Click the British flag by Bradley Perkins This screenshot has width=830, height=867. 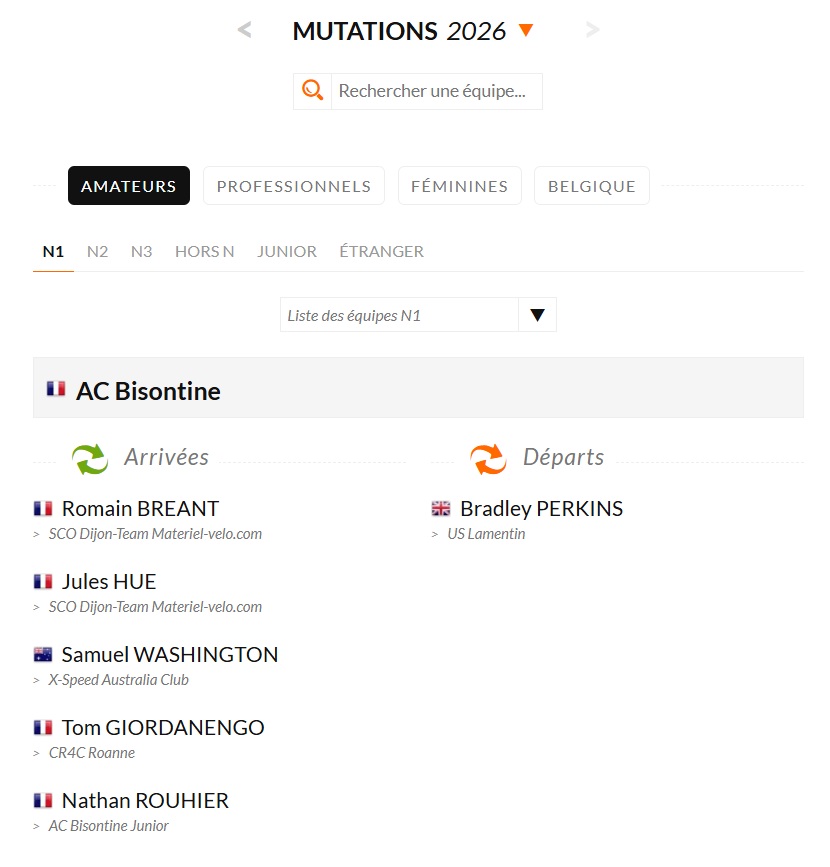pos(441,509)
